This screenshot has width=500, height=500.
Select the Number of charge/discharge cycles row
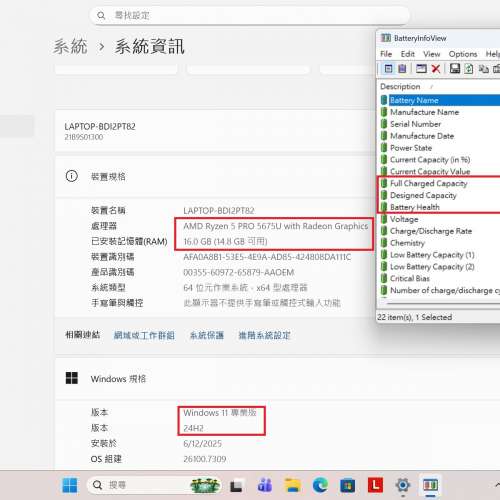pos(440,290)
